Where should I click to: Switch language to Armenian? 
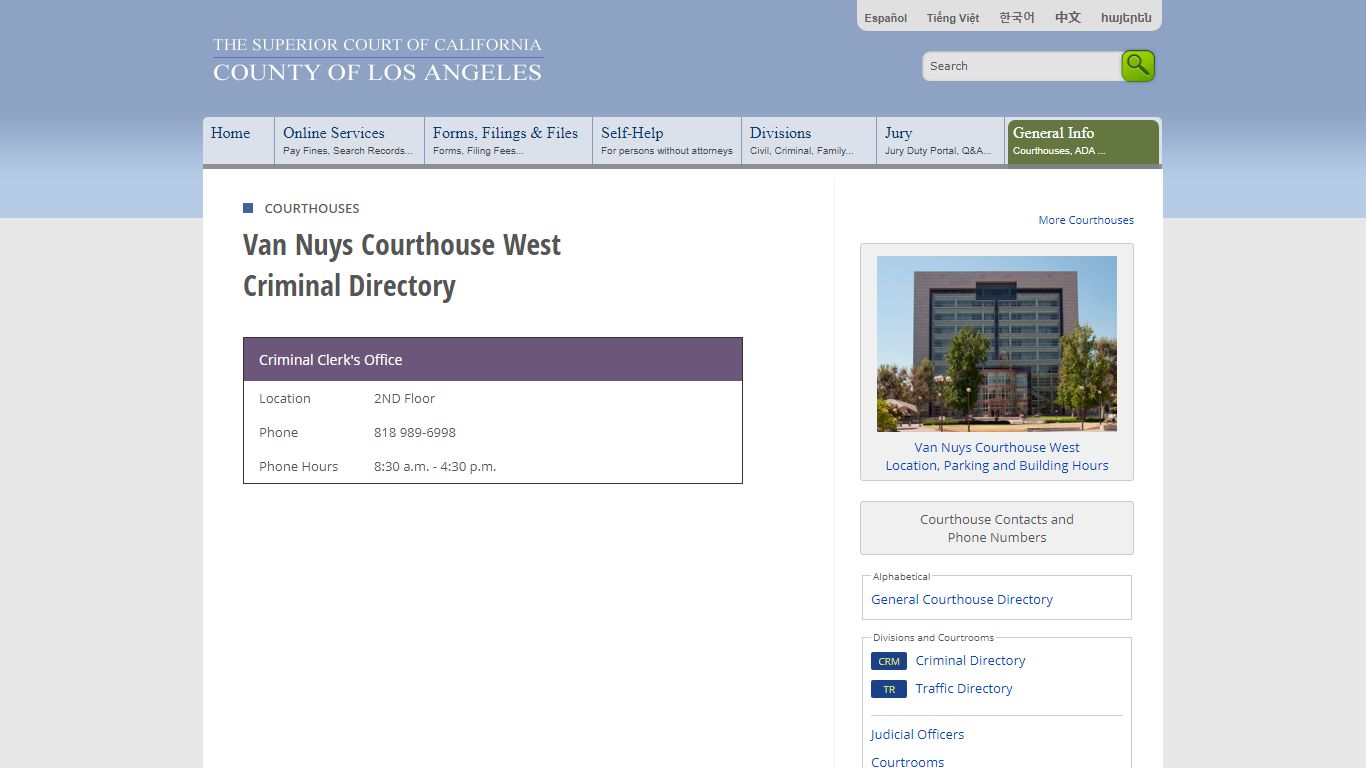(1126, 18)
